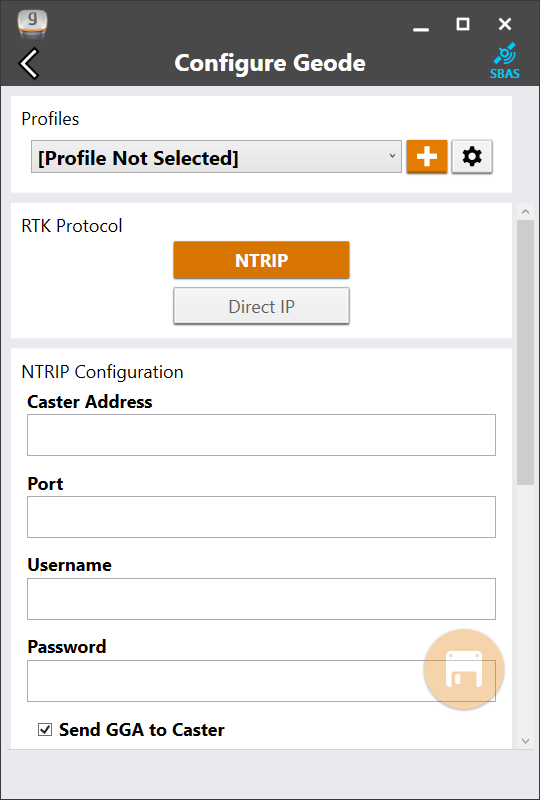Select the Username text box
Screen dimensions: 540x800
tap(261, 599)
